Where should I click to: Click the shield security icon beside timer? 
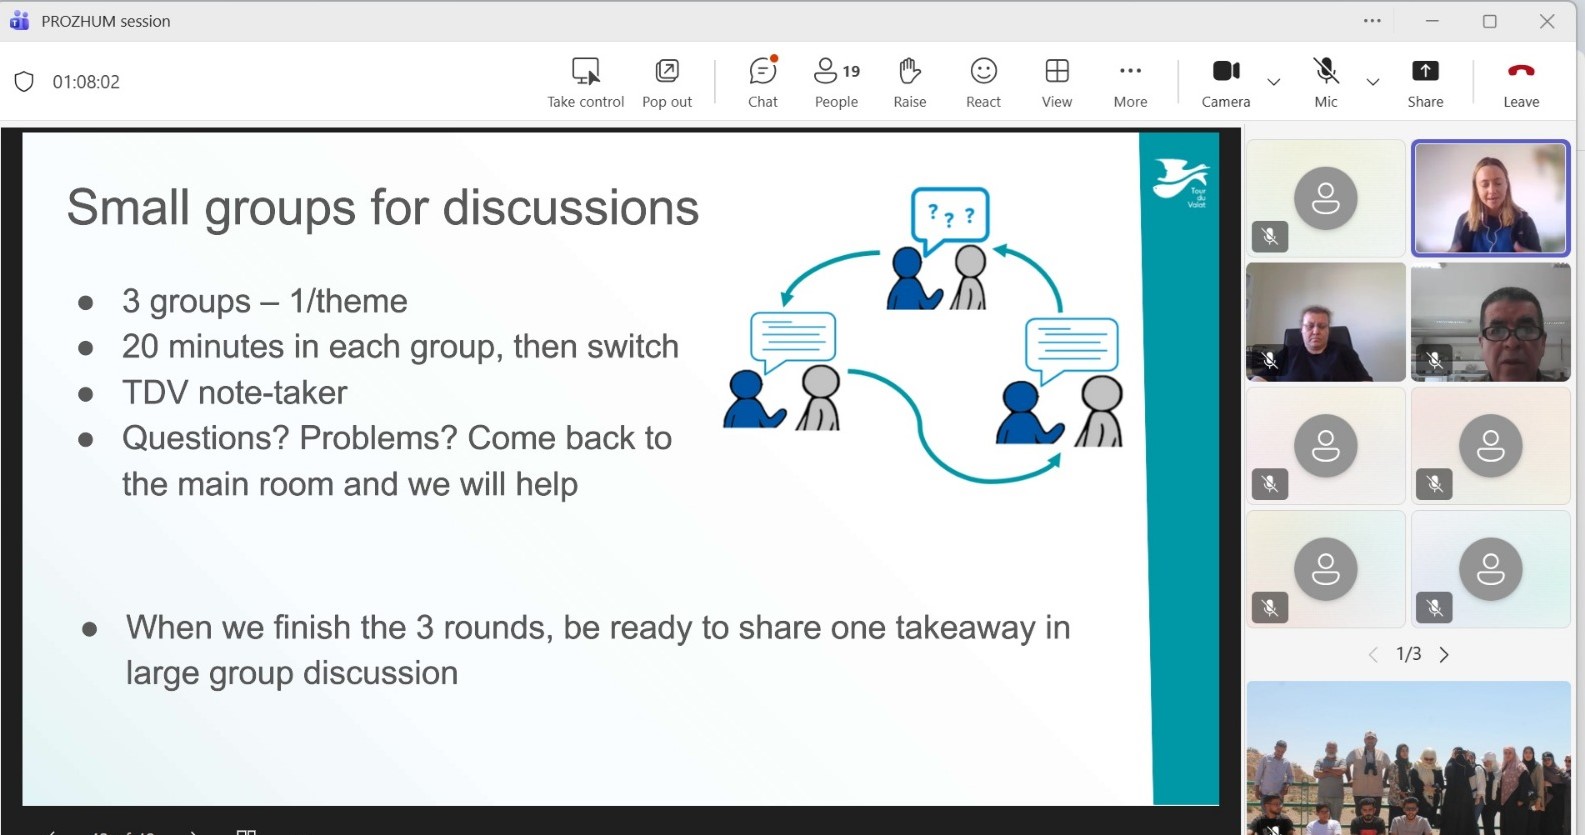[x=25, y=82]
